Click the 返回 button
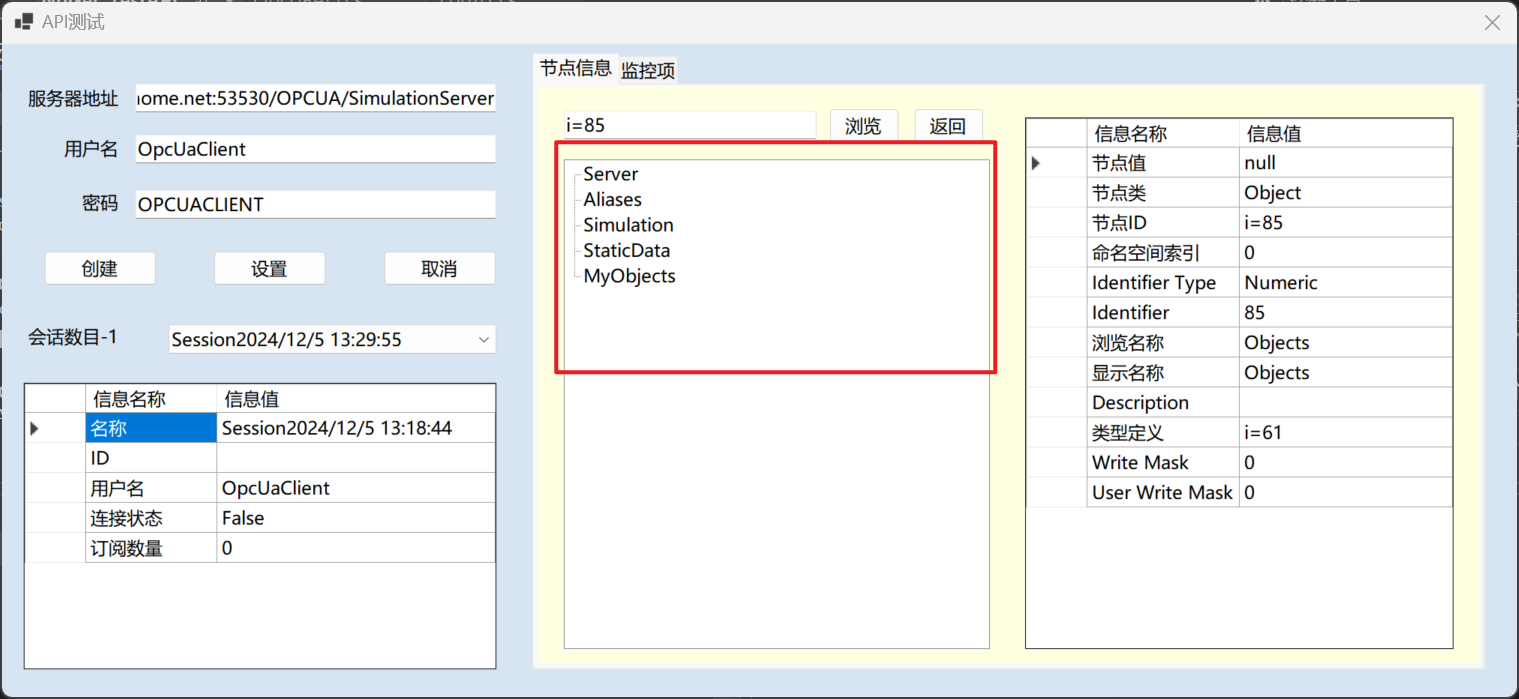 (948, 126)
